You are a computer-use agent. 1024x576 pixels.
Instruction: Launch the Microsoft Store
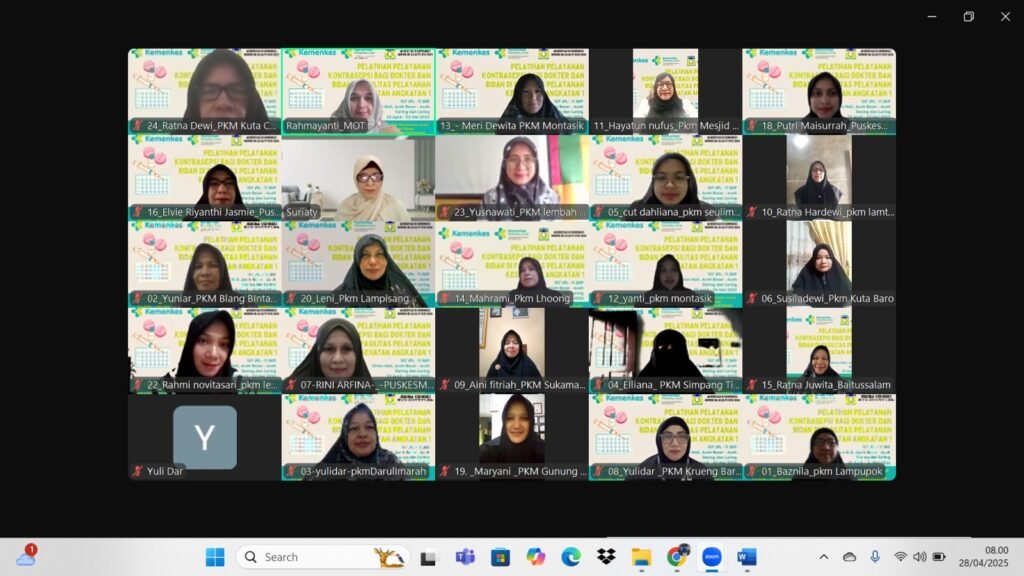click(x=500, y=557)
